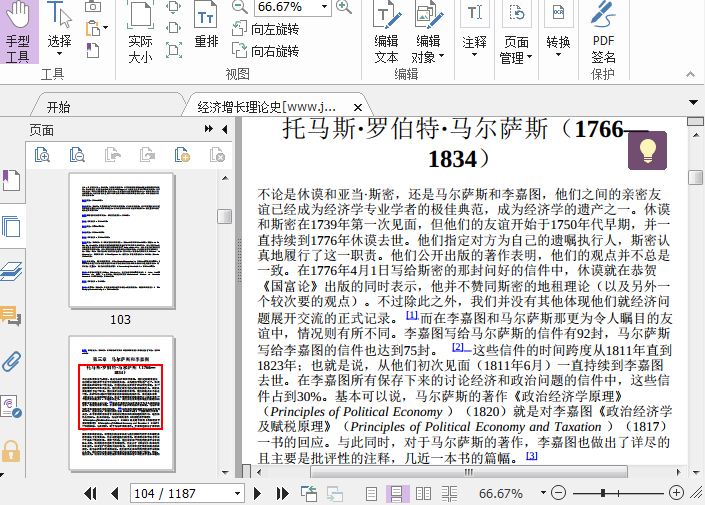This screenshot has width=705, height=505.
Task: Open Edit Object (编辑对象) tool
Action: 428,32
